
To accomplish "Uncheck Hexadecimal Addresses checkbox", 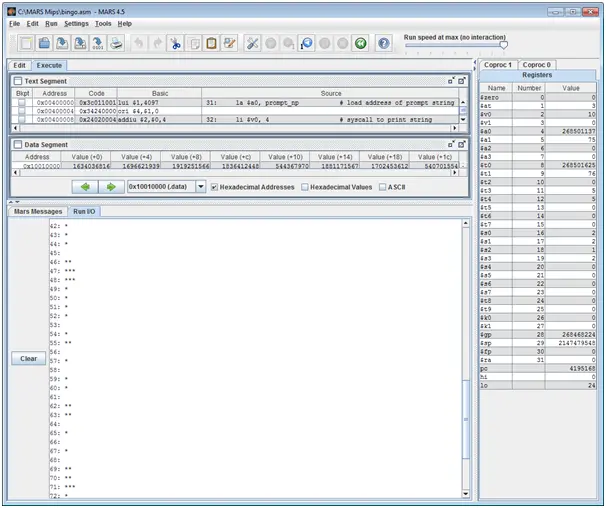I will [214, 187].
